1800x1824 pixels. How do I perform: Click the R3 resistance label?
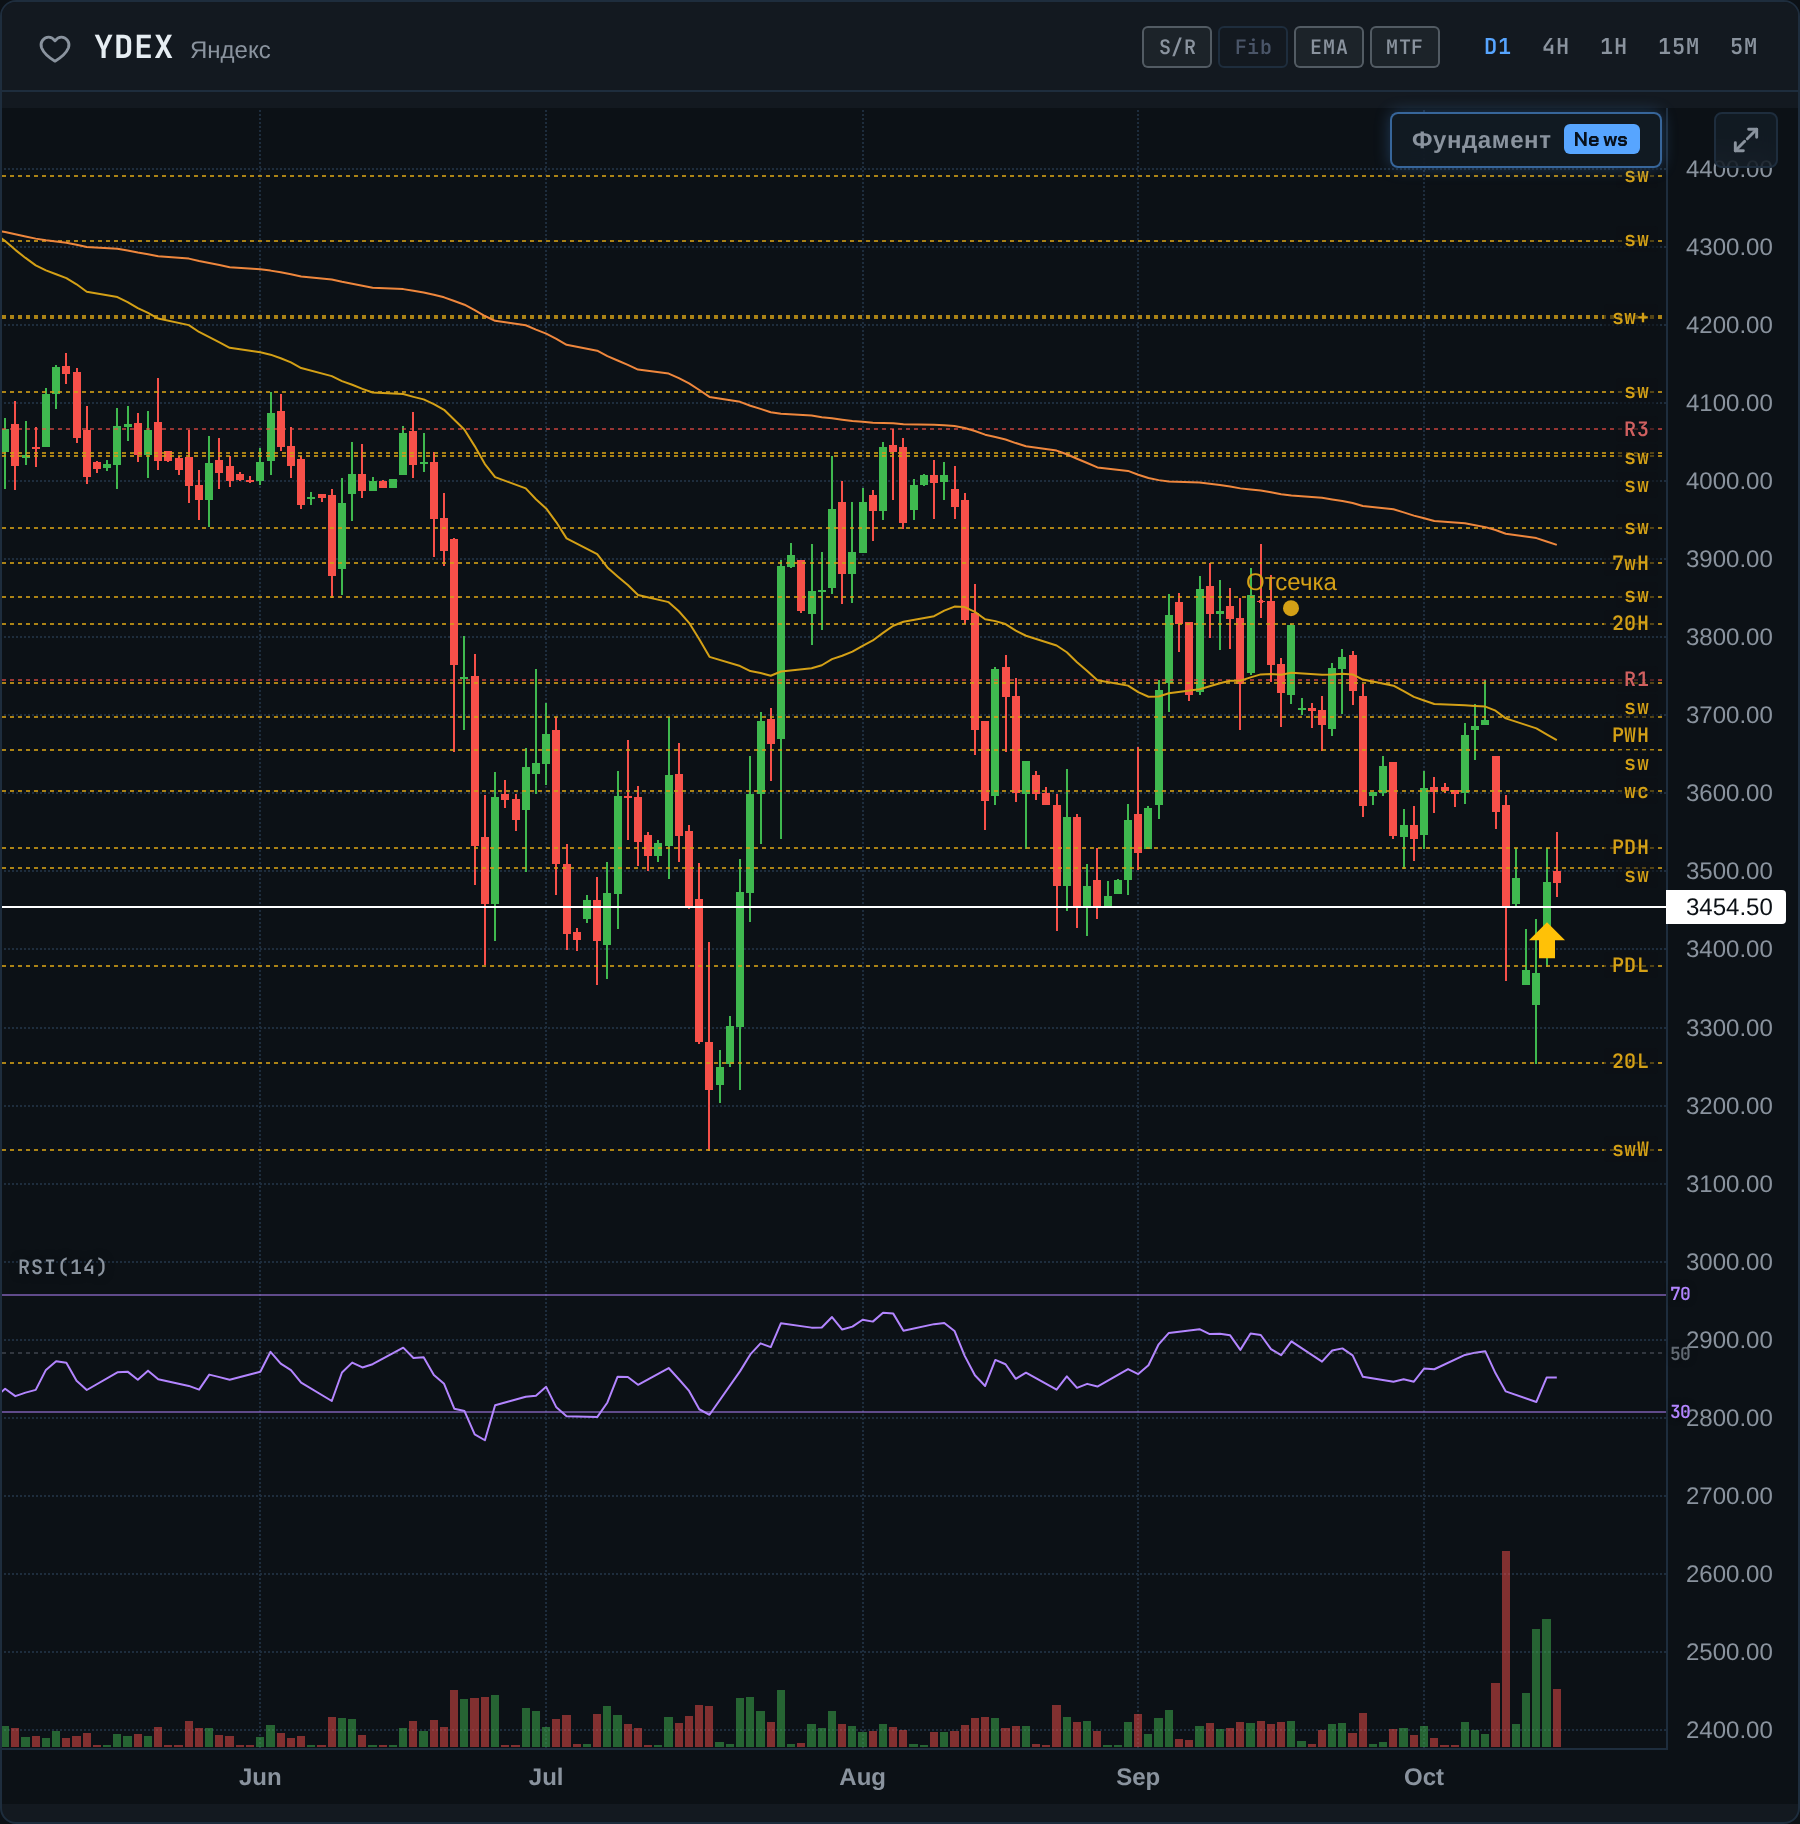1636,429
